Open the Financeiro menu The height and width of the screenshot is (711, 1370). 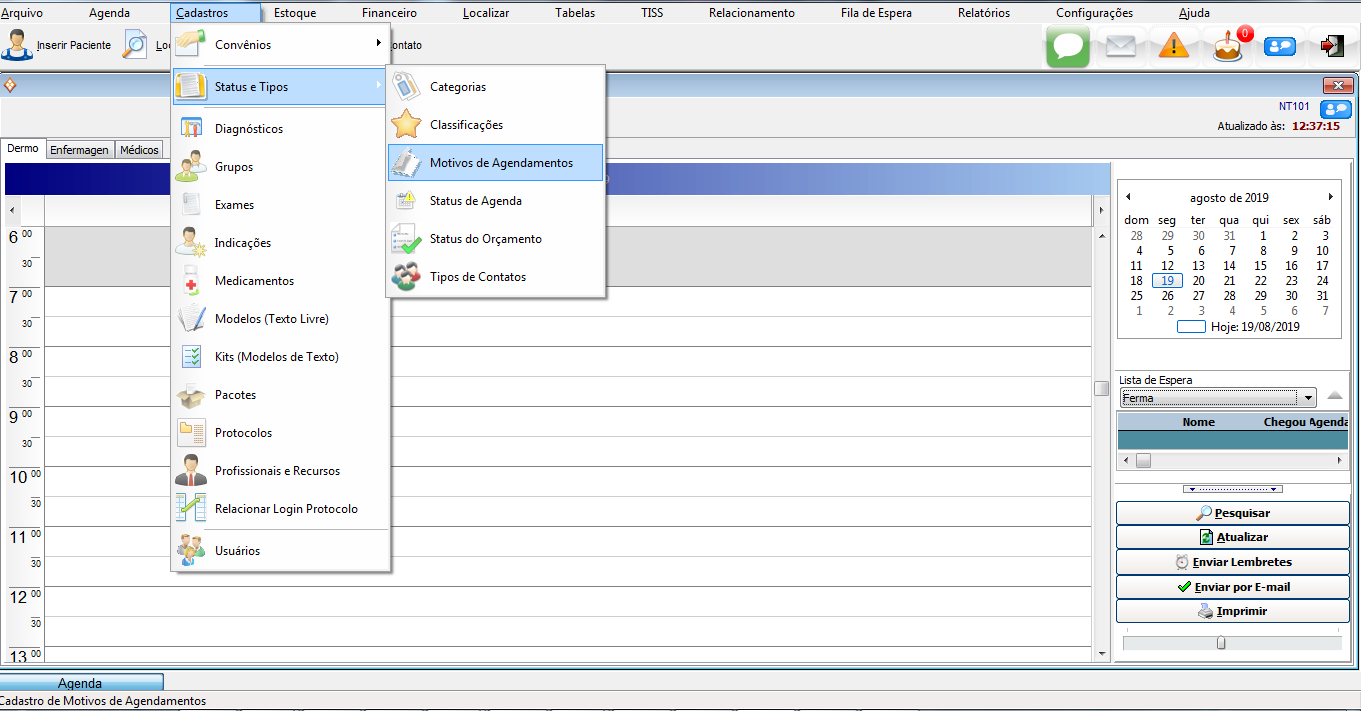tap(387, 13)
